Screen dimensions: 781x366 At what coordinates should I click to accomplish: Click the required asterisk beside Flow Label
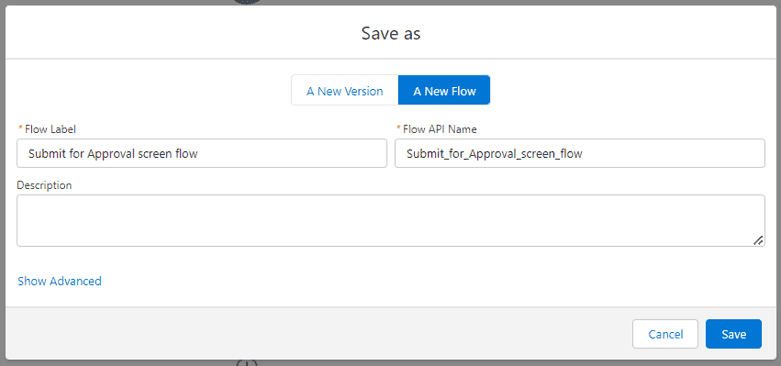20,128
